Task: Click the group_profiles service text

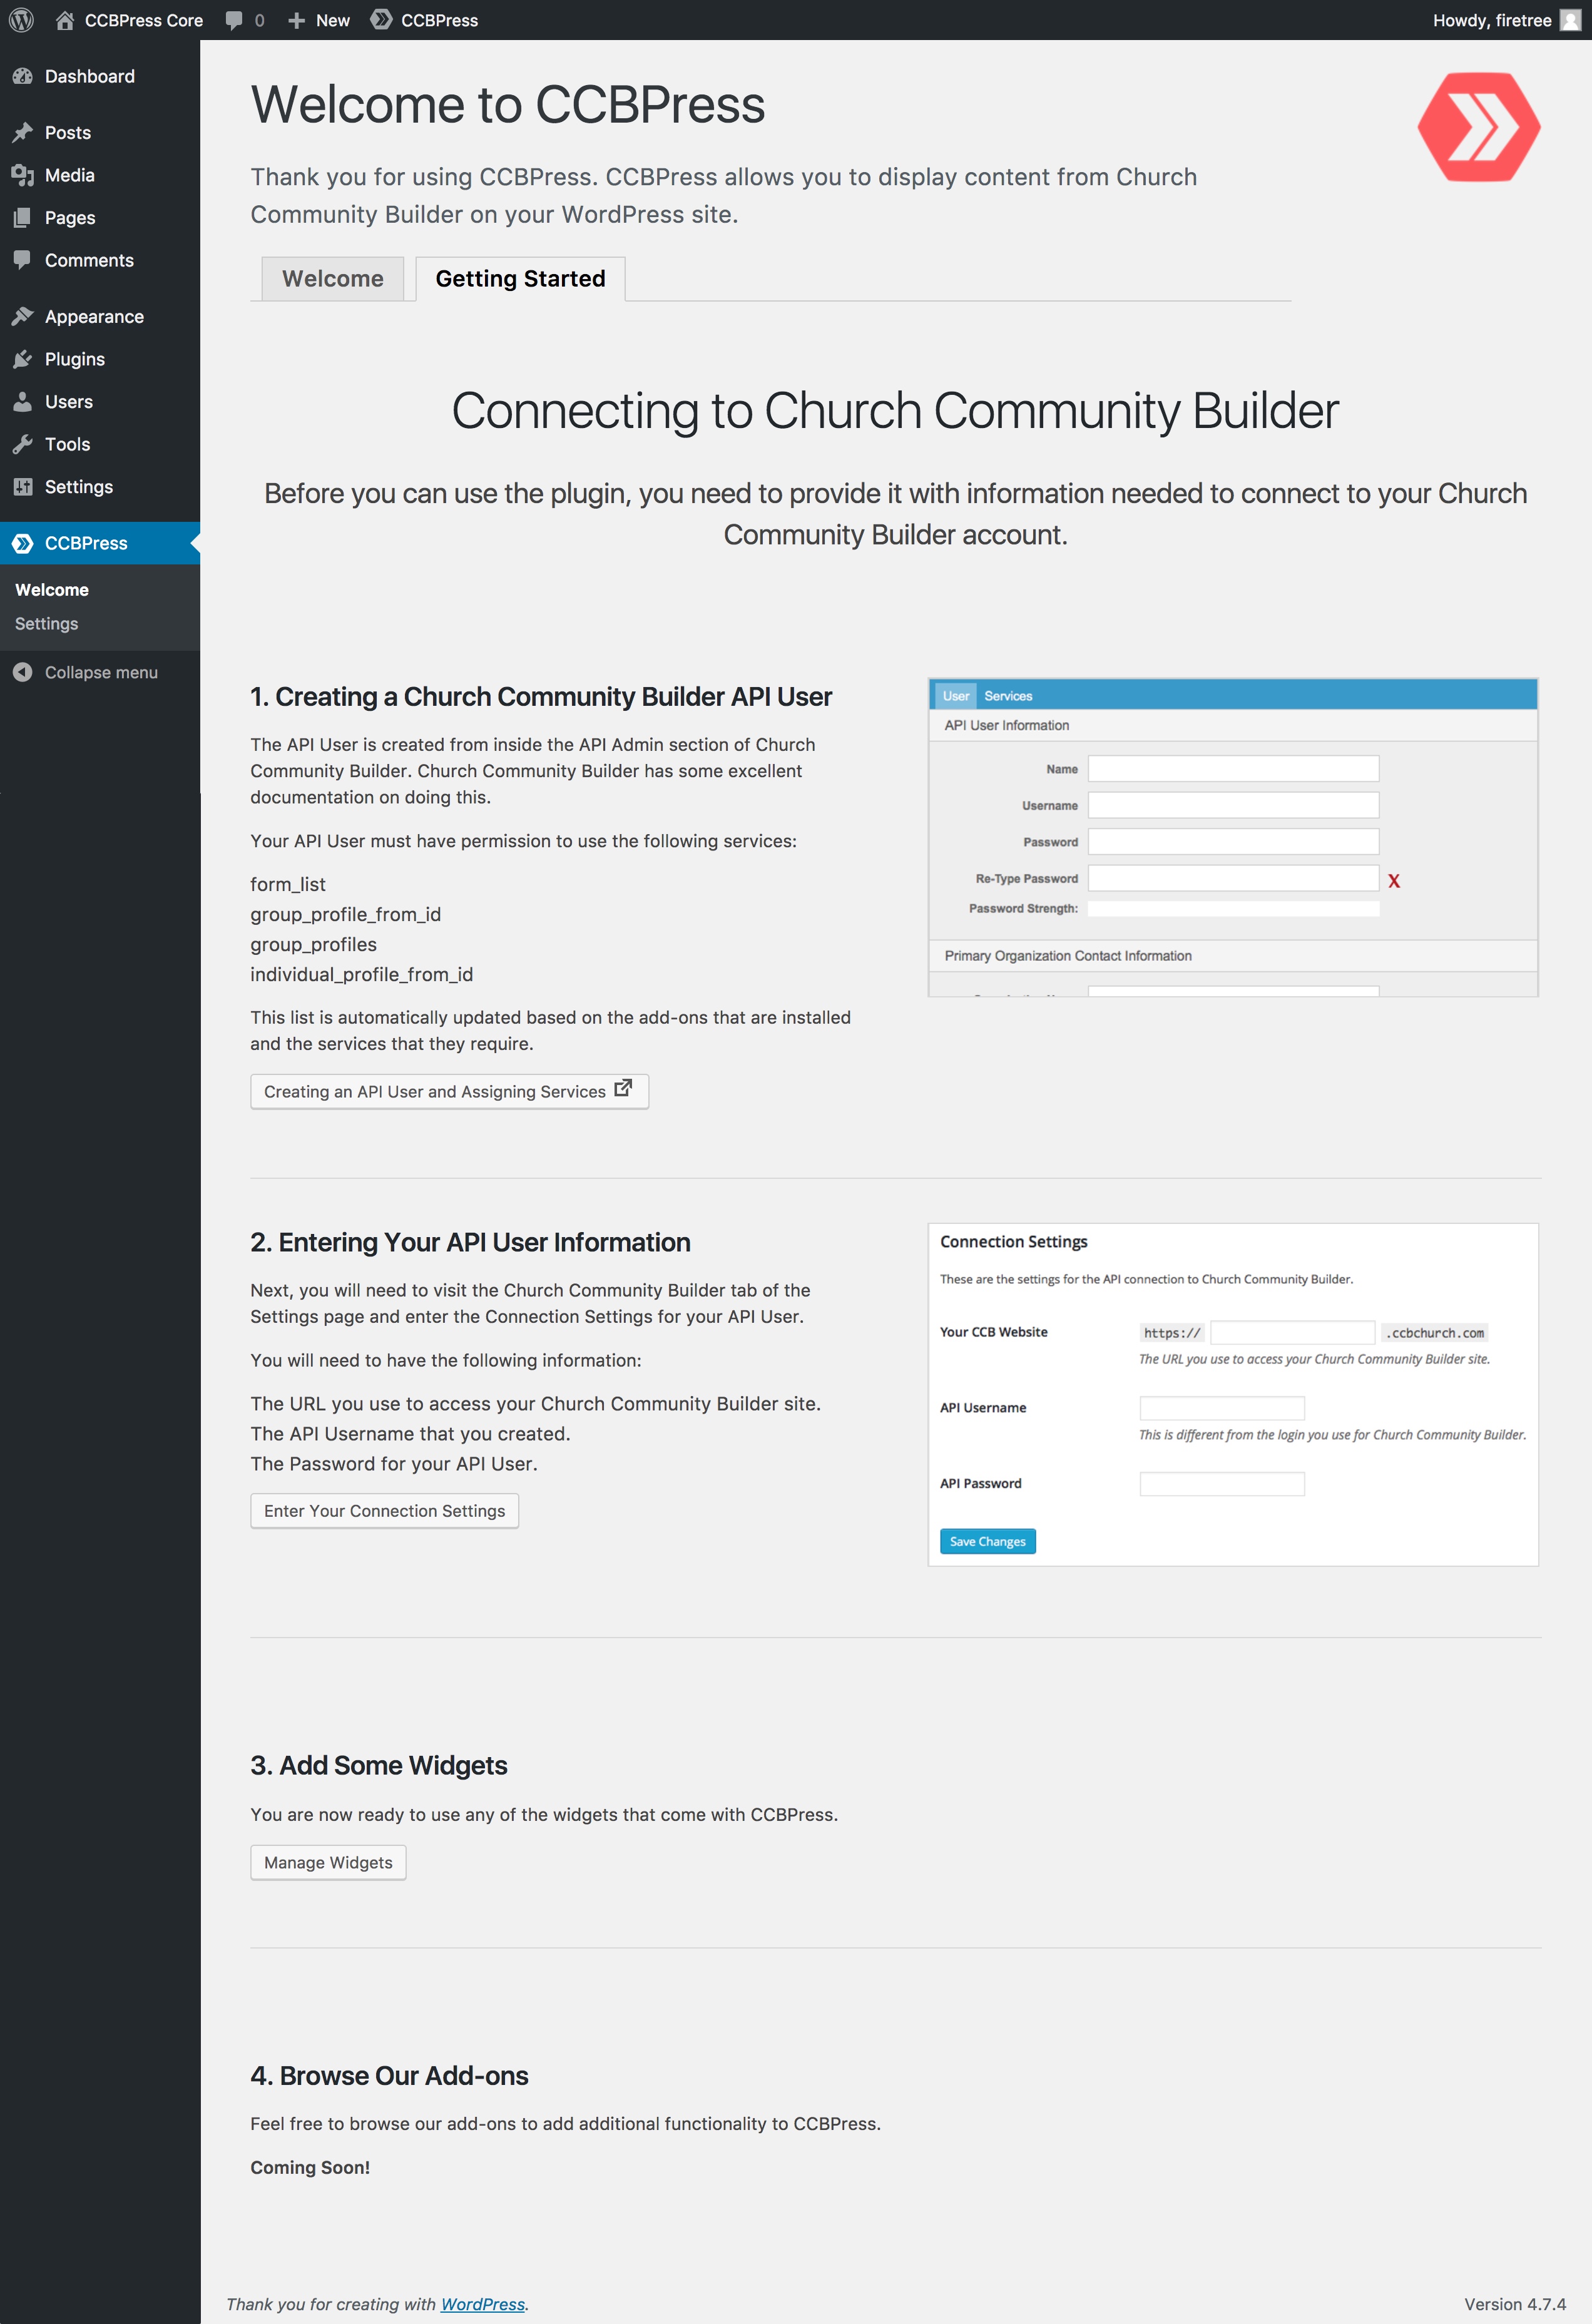Action: (314, 945)
